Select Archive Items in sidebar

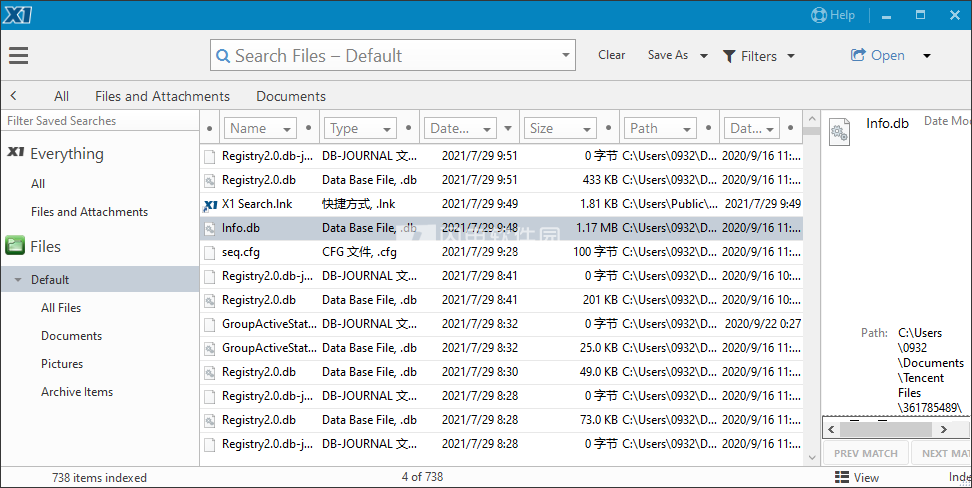(x=77, y=391)
